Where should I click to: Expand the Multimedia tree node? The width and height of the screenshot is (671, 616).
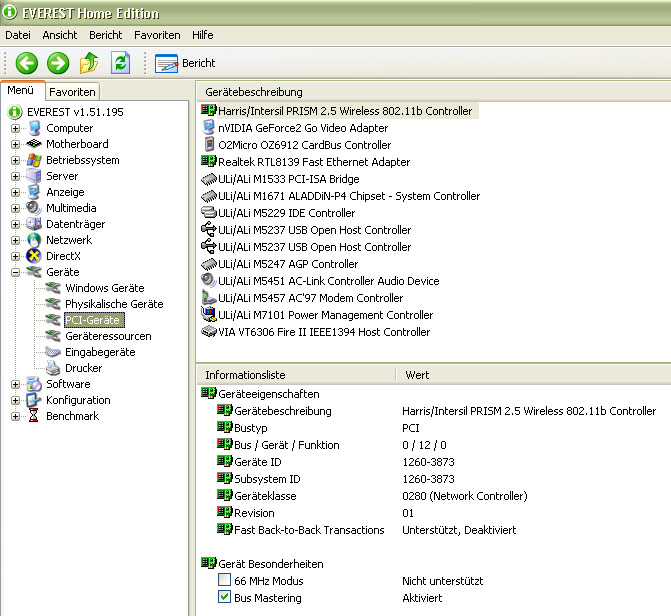click(x=15, y=208)
